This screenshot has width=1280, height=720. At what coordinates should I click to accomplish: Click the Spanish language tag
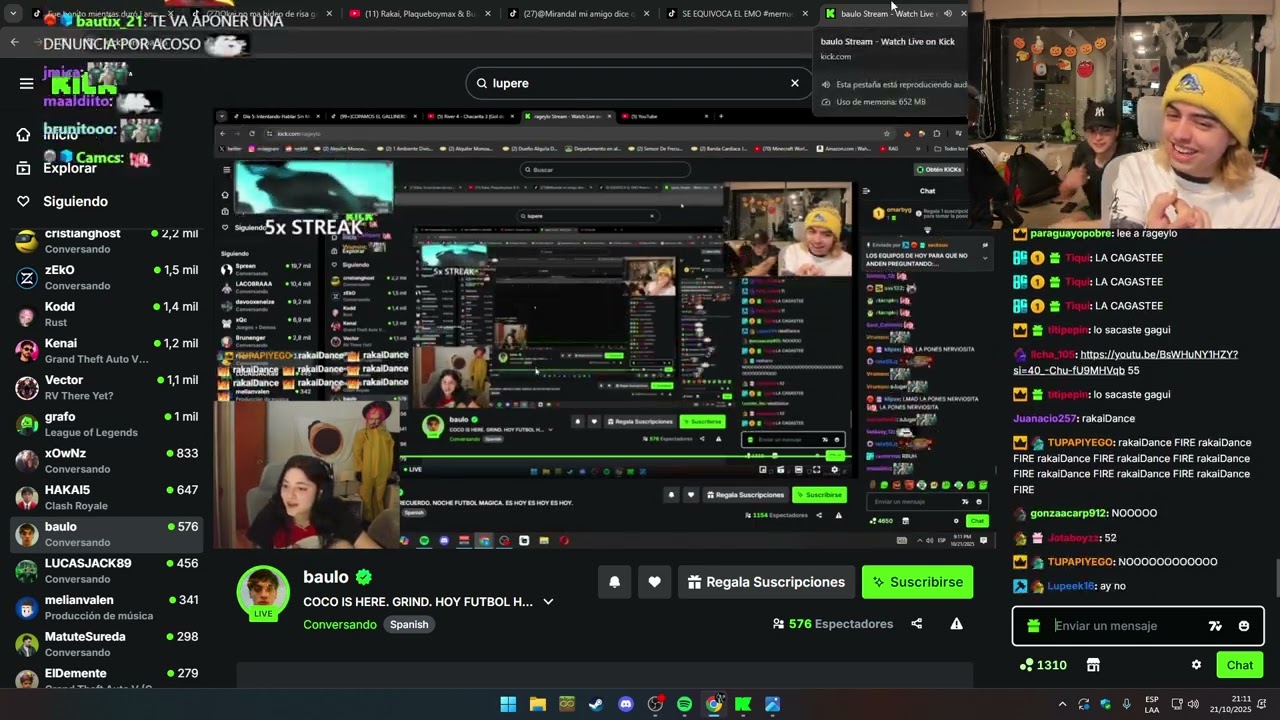pyautogui.click(x=409, y=624)
